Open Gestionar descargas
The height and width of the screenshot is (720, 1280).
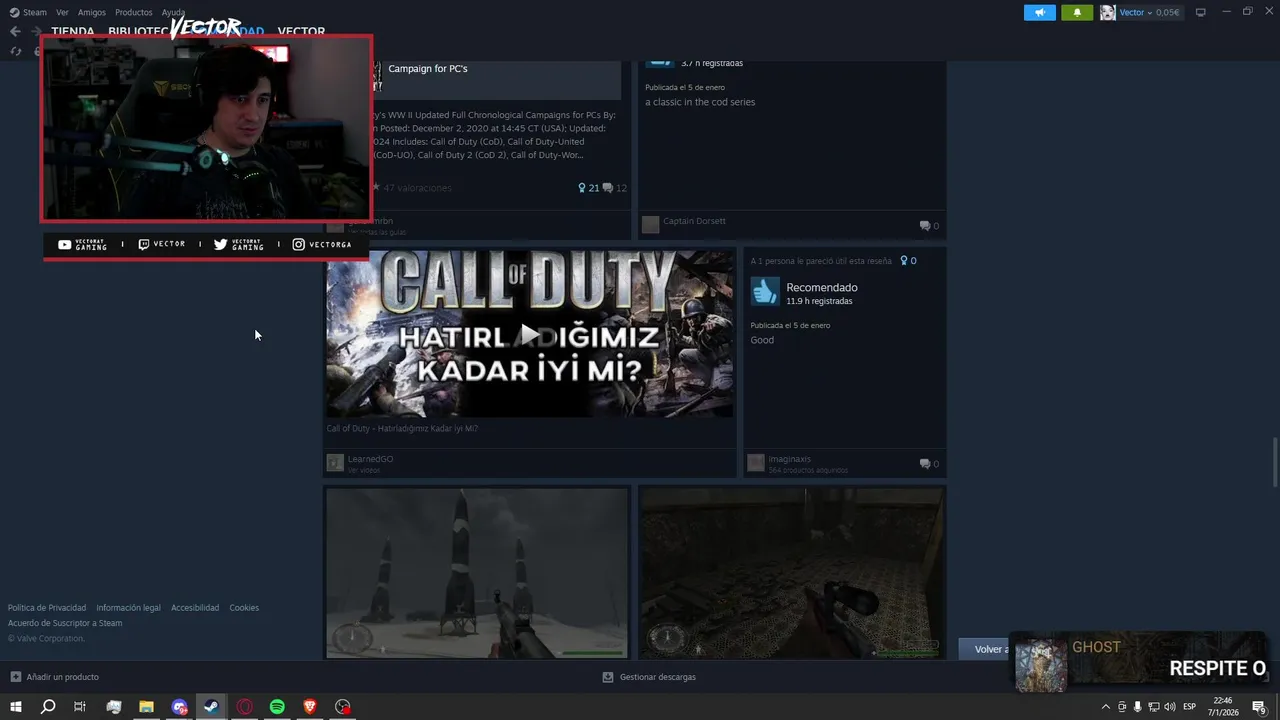pos(649,677)
